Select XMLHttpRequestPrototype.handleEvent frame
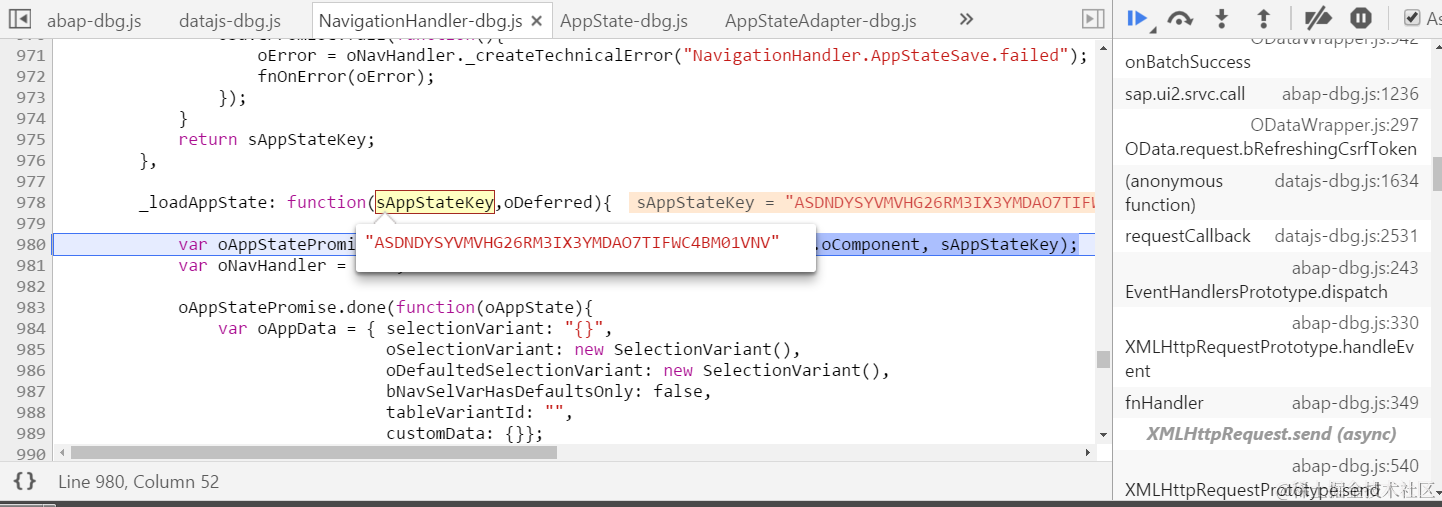 pos(1270,359)
